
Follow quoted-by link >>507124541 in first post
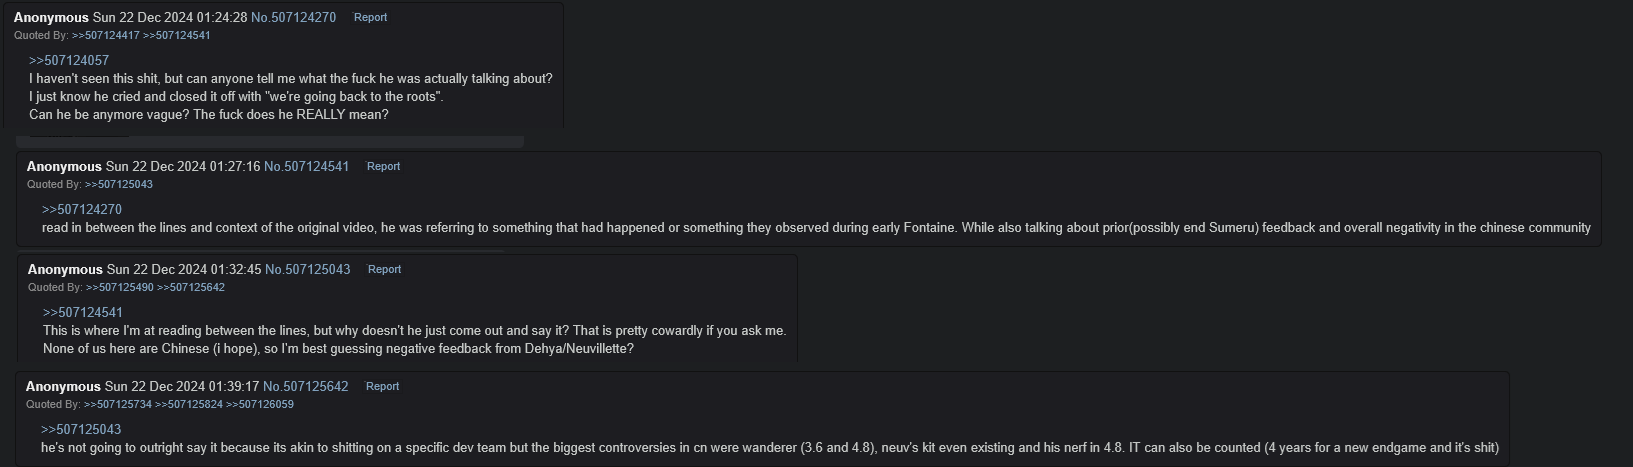pyautogui.click(x=177, y=36)
